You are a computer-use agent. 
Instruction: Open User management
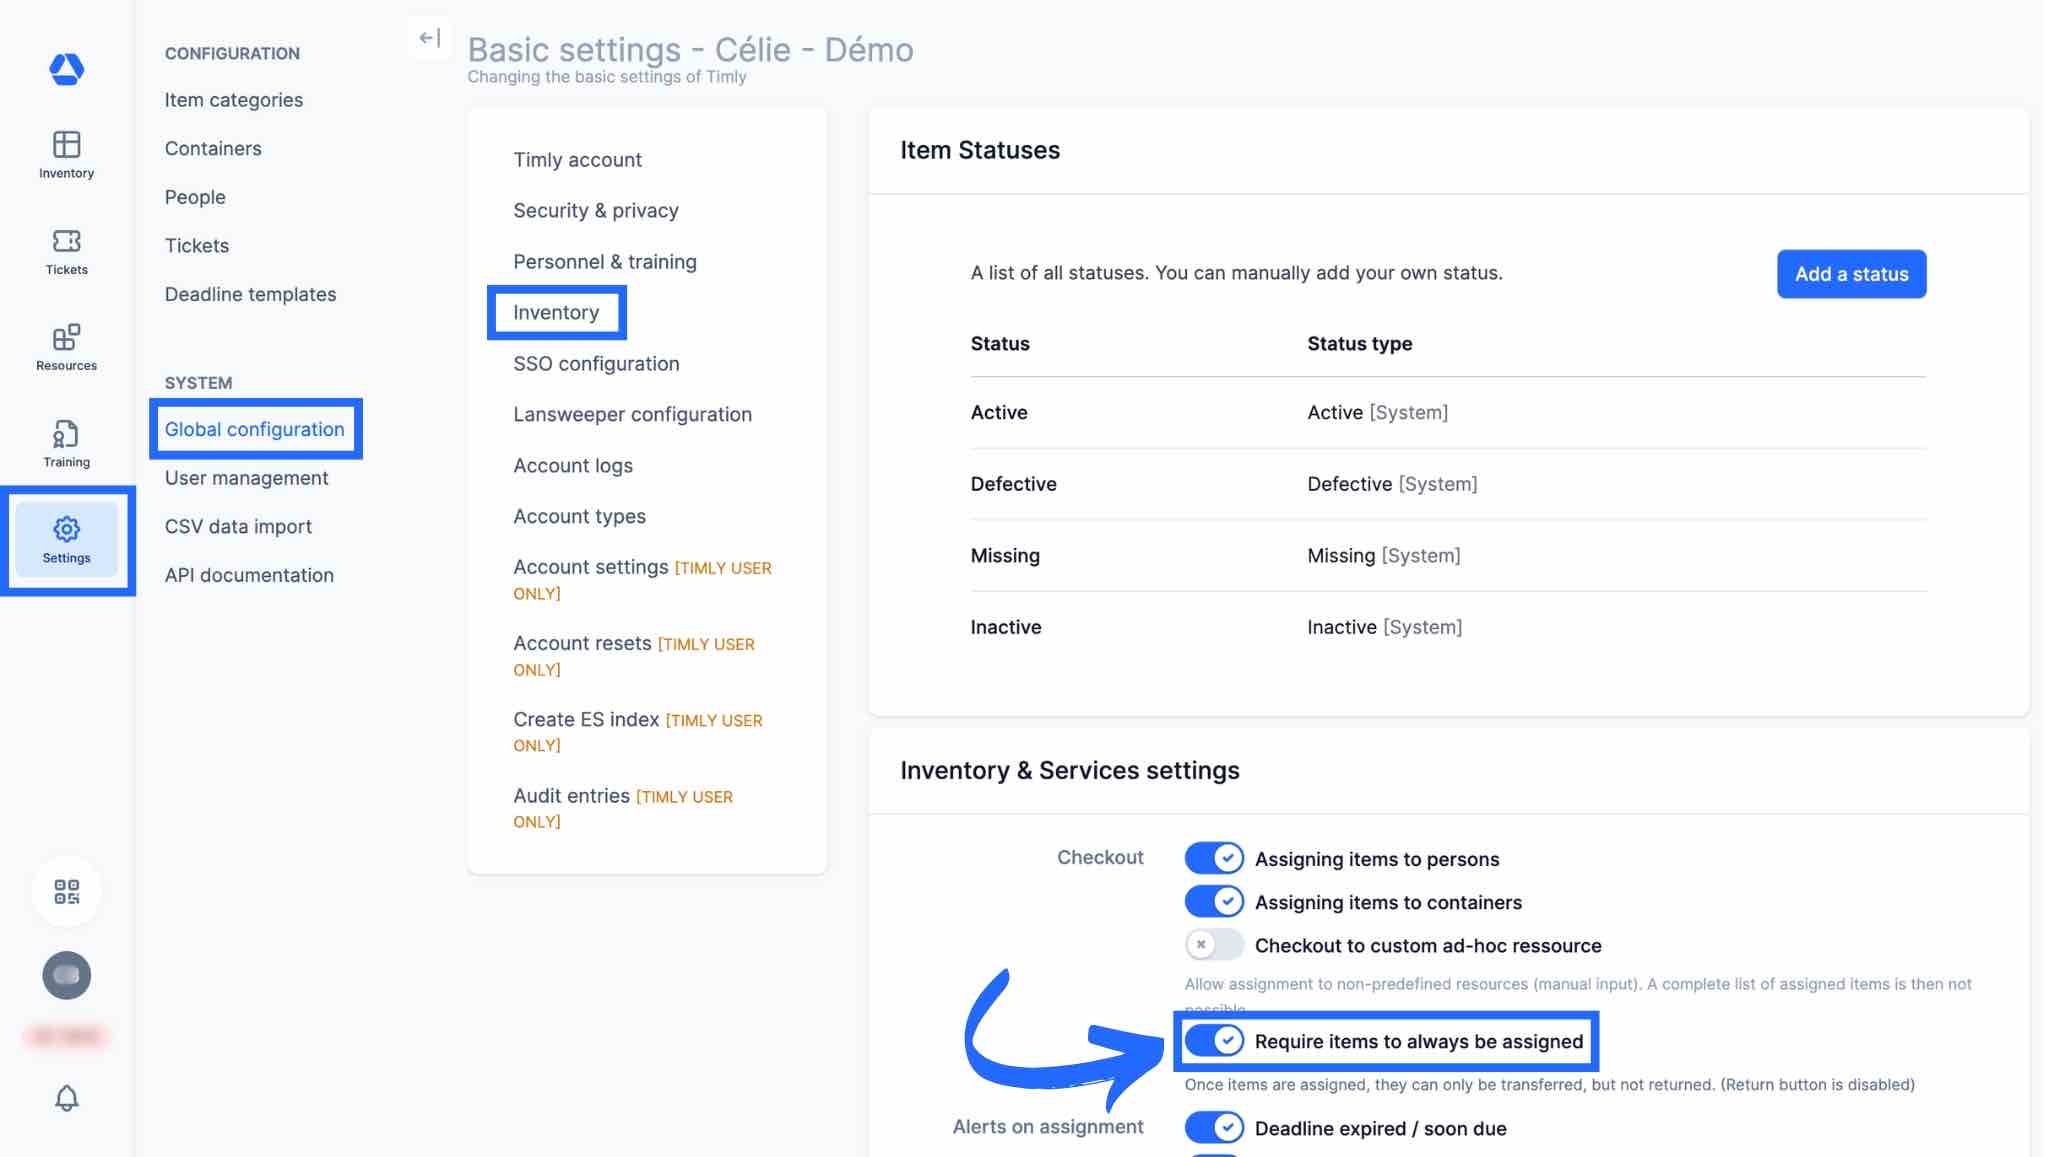pos(247,478)
